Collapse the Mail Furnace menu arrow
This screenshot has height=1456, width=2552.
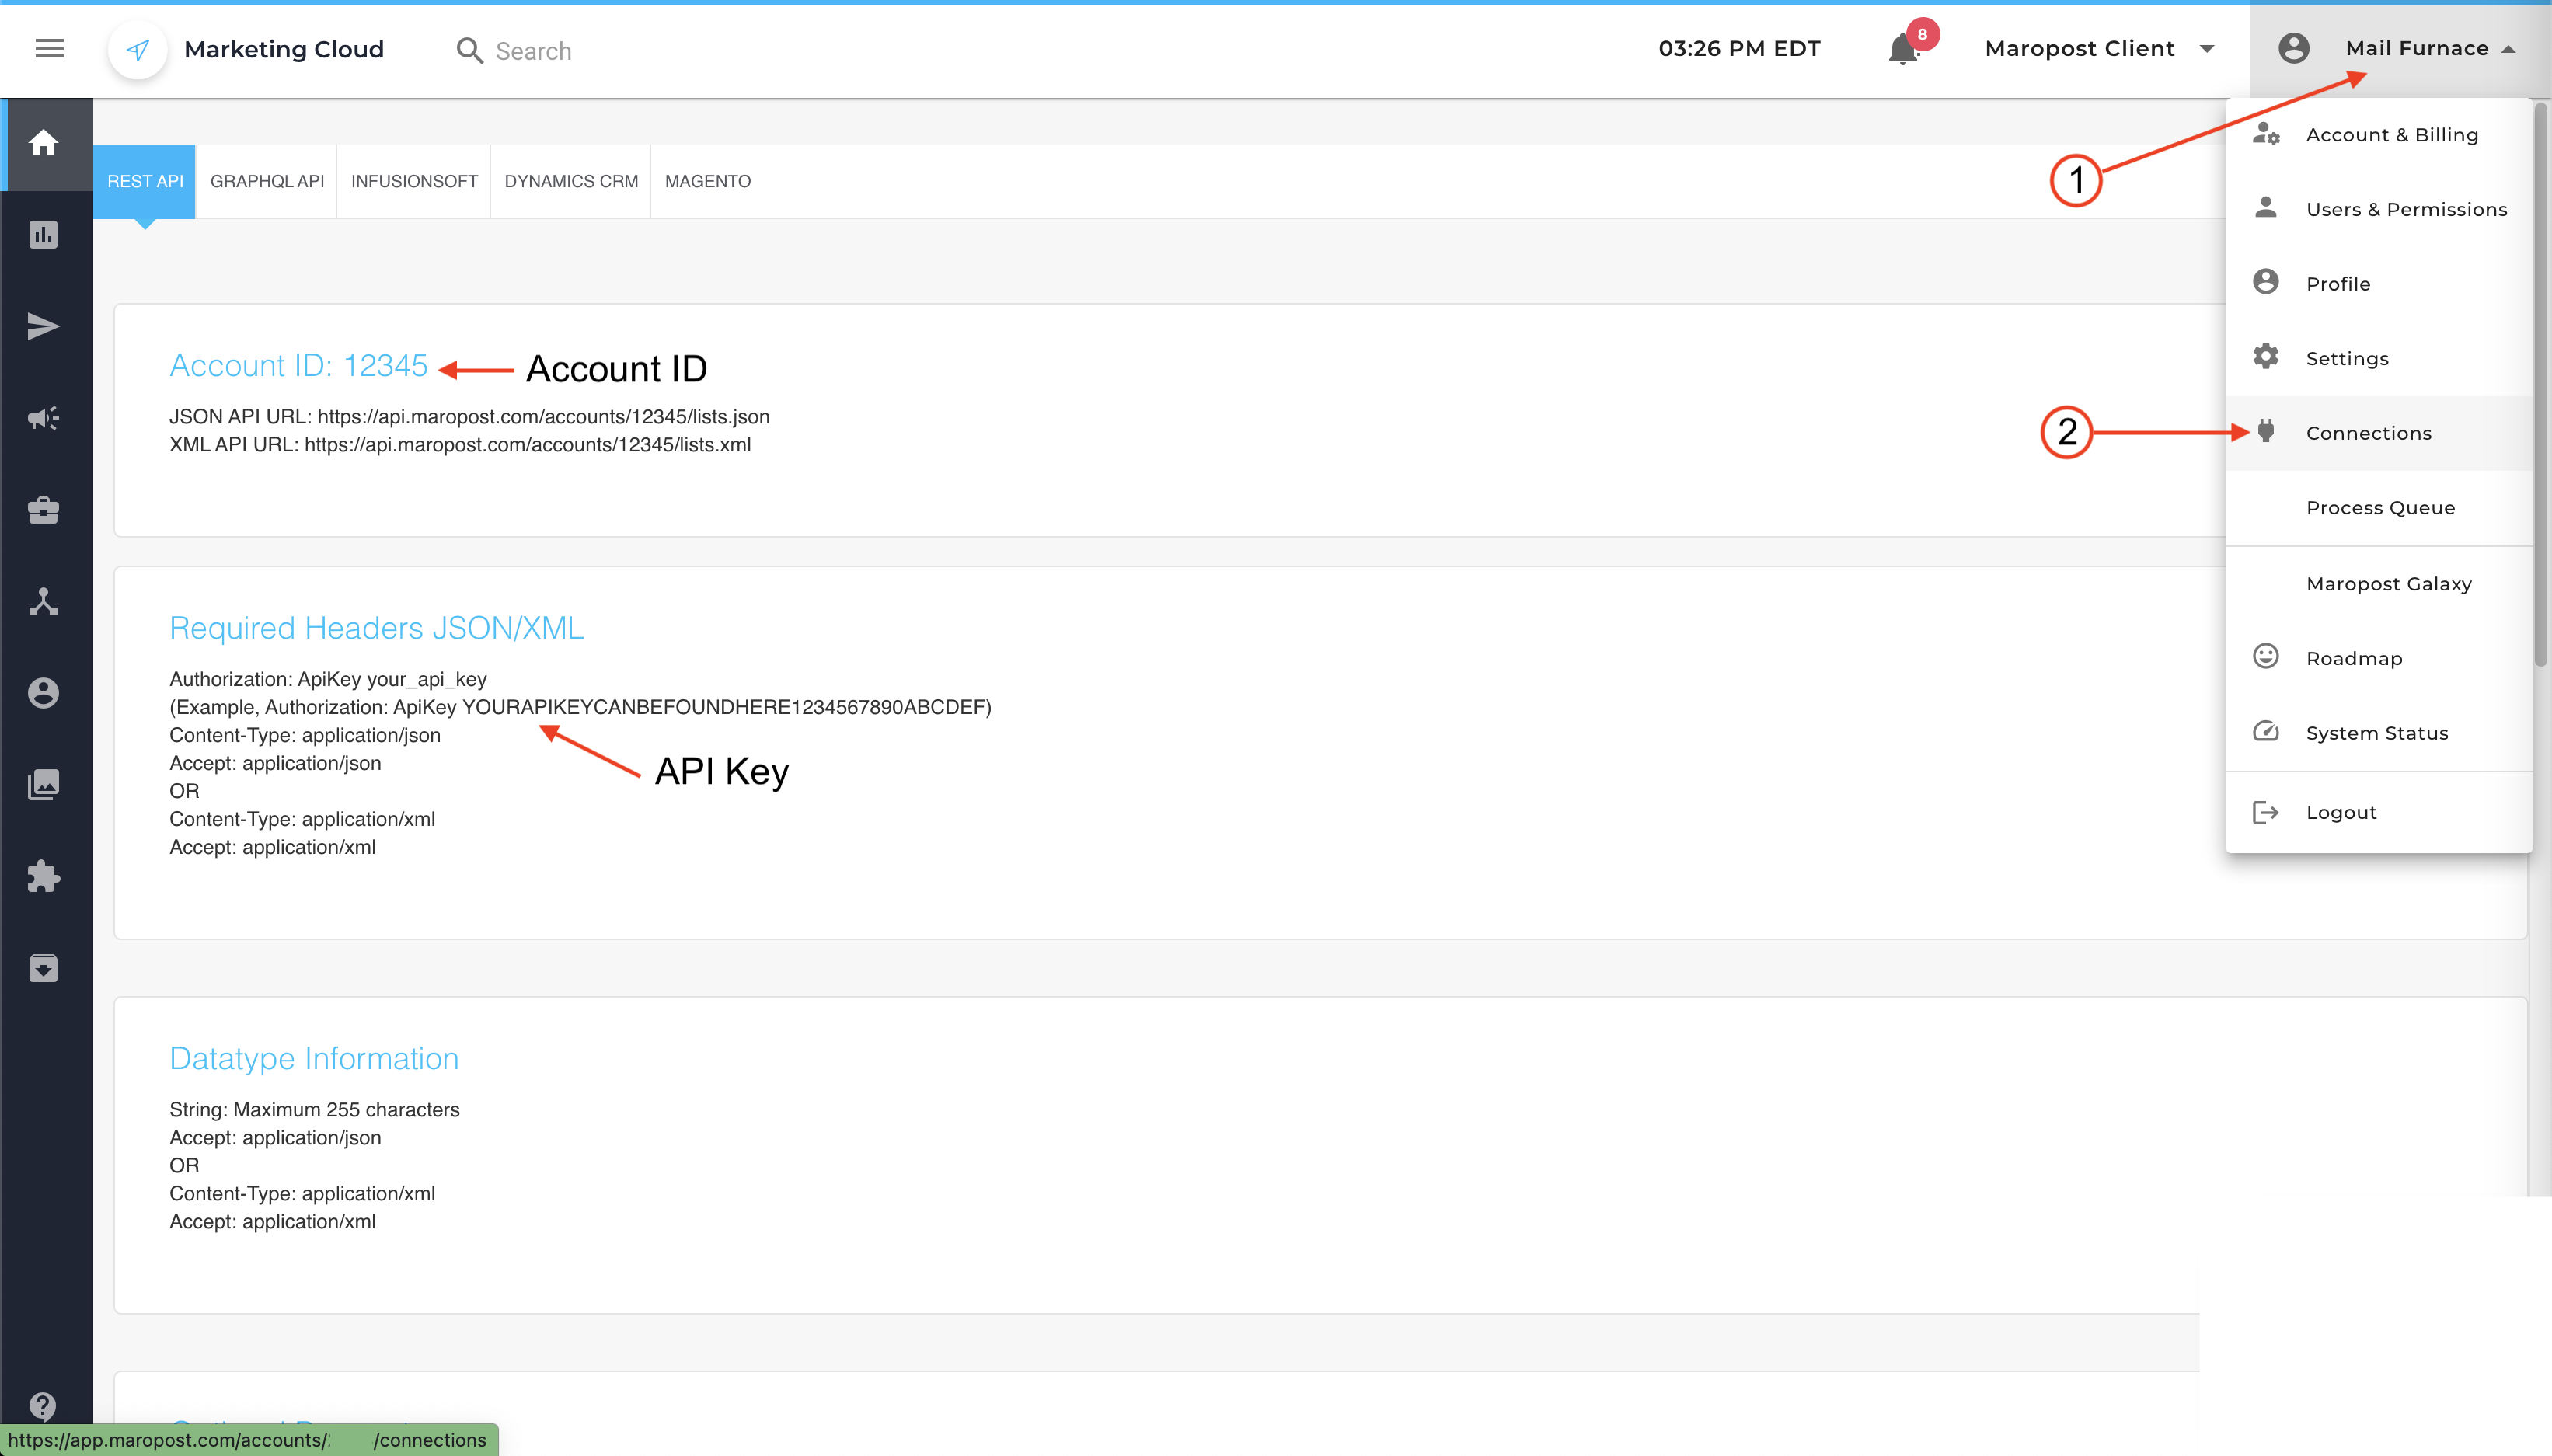2508,49
